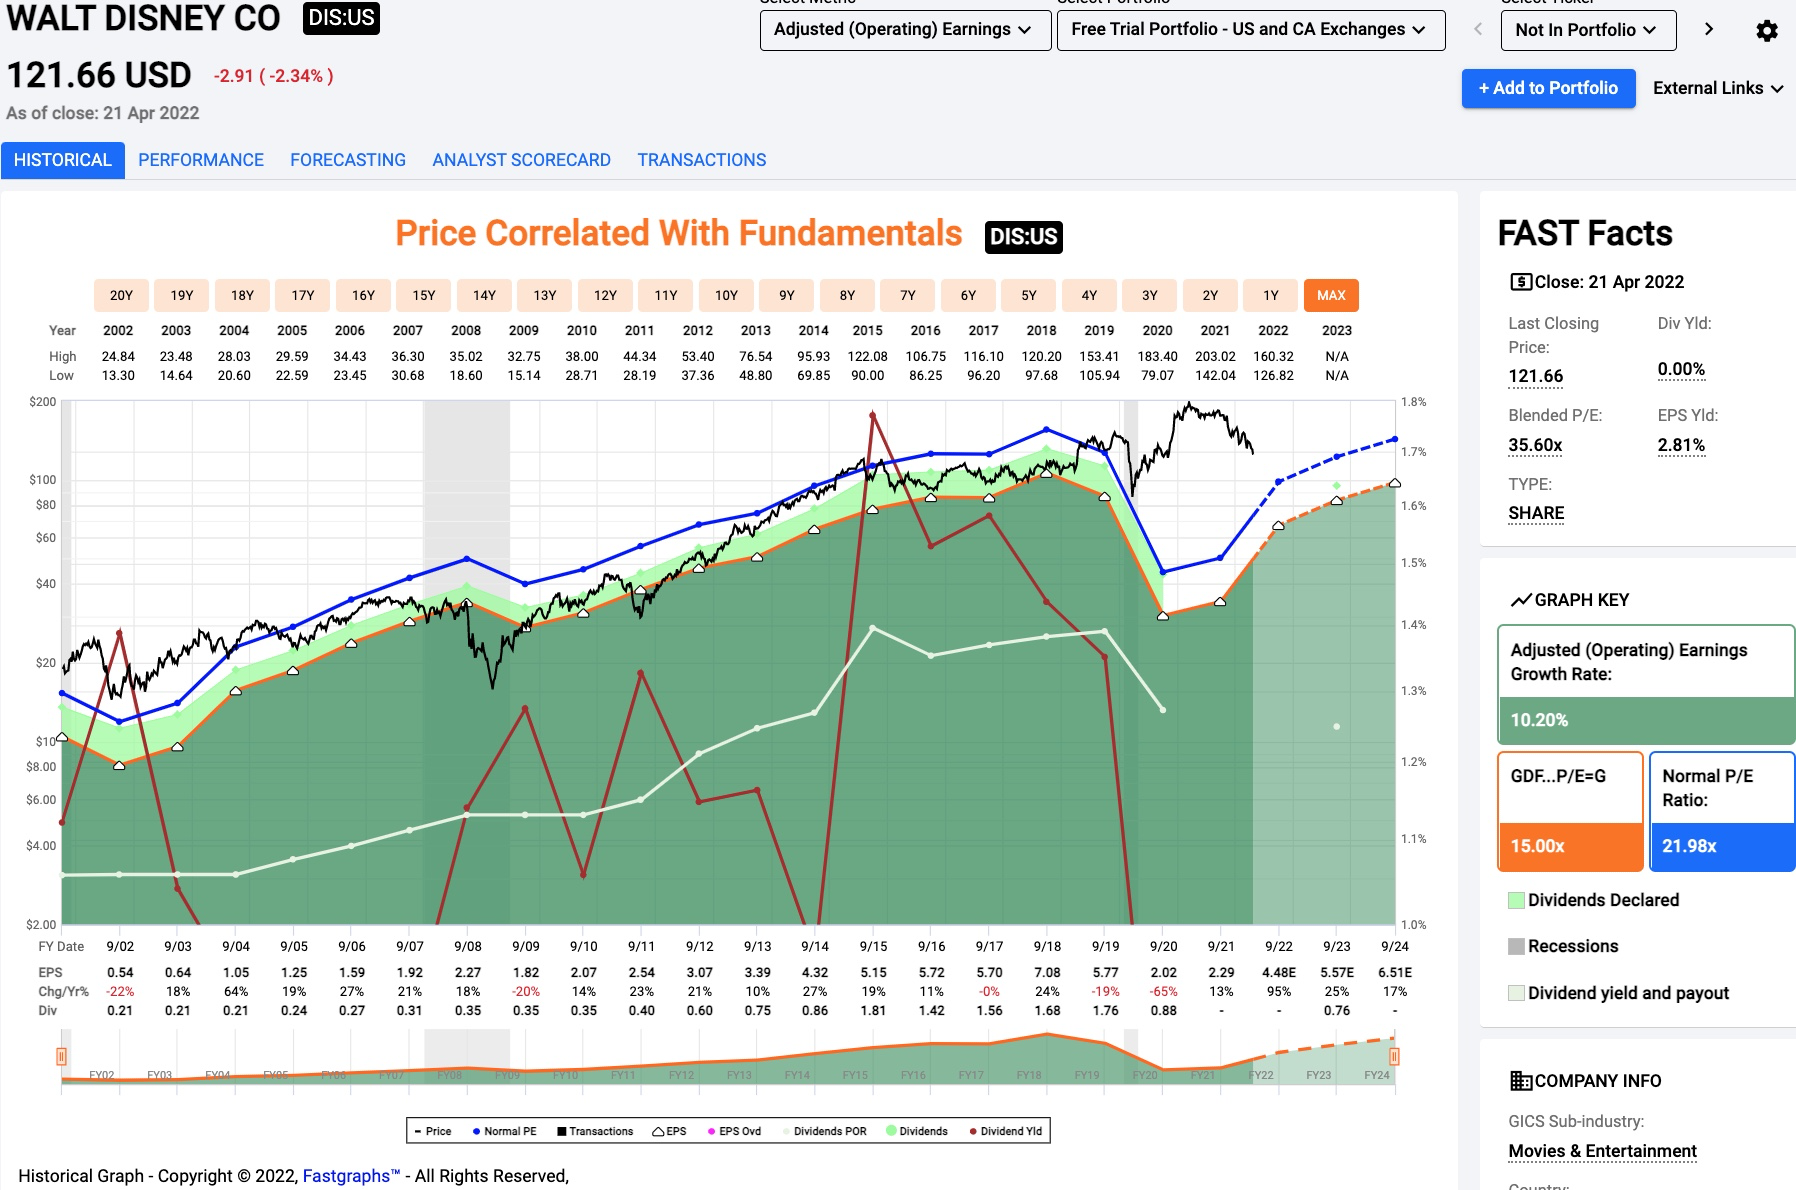Click the Close price dollar icon

click(1520, 282)
